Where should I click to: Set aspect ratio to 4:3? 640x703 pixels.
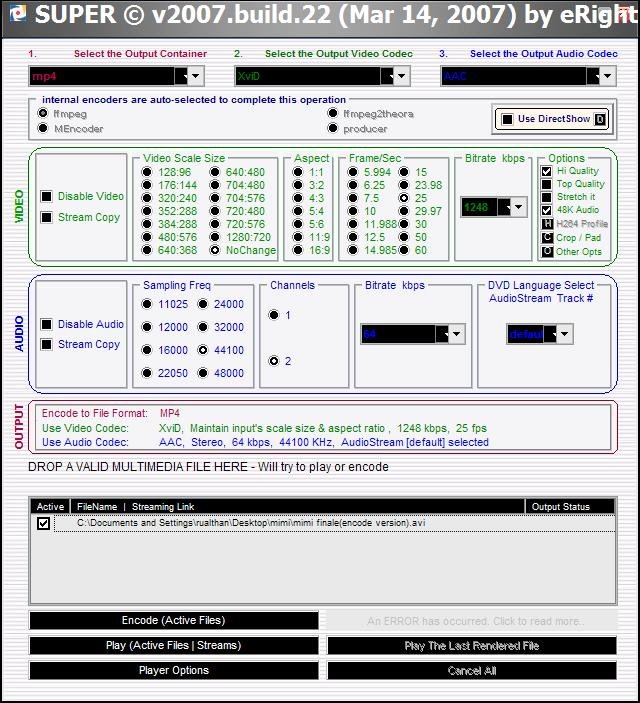pos(298,198)
